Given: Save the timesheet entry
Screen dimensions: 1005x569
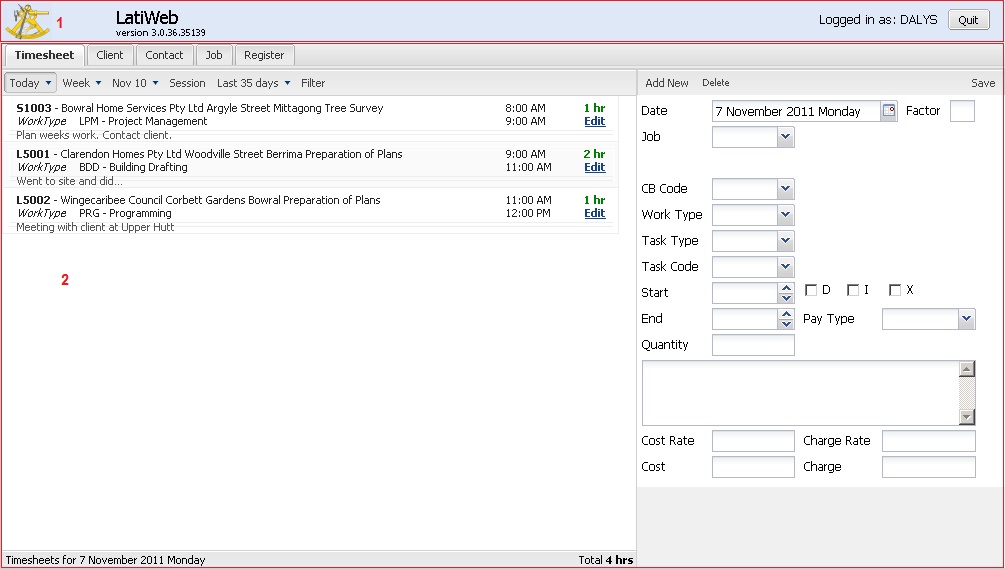Looking at the screenshot, I should tap(982, 83).
